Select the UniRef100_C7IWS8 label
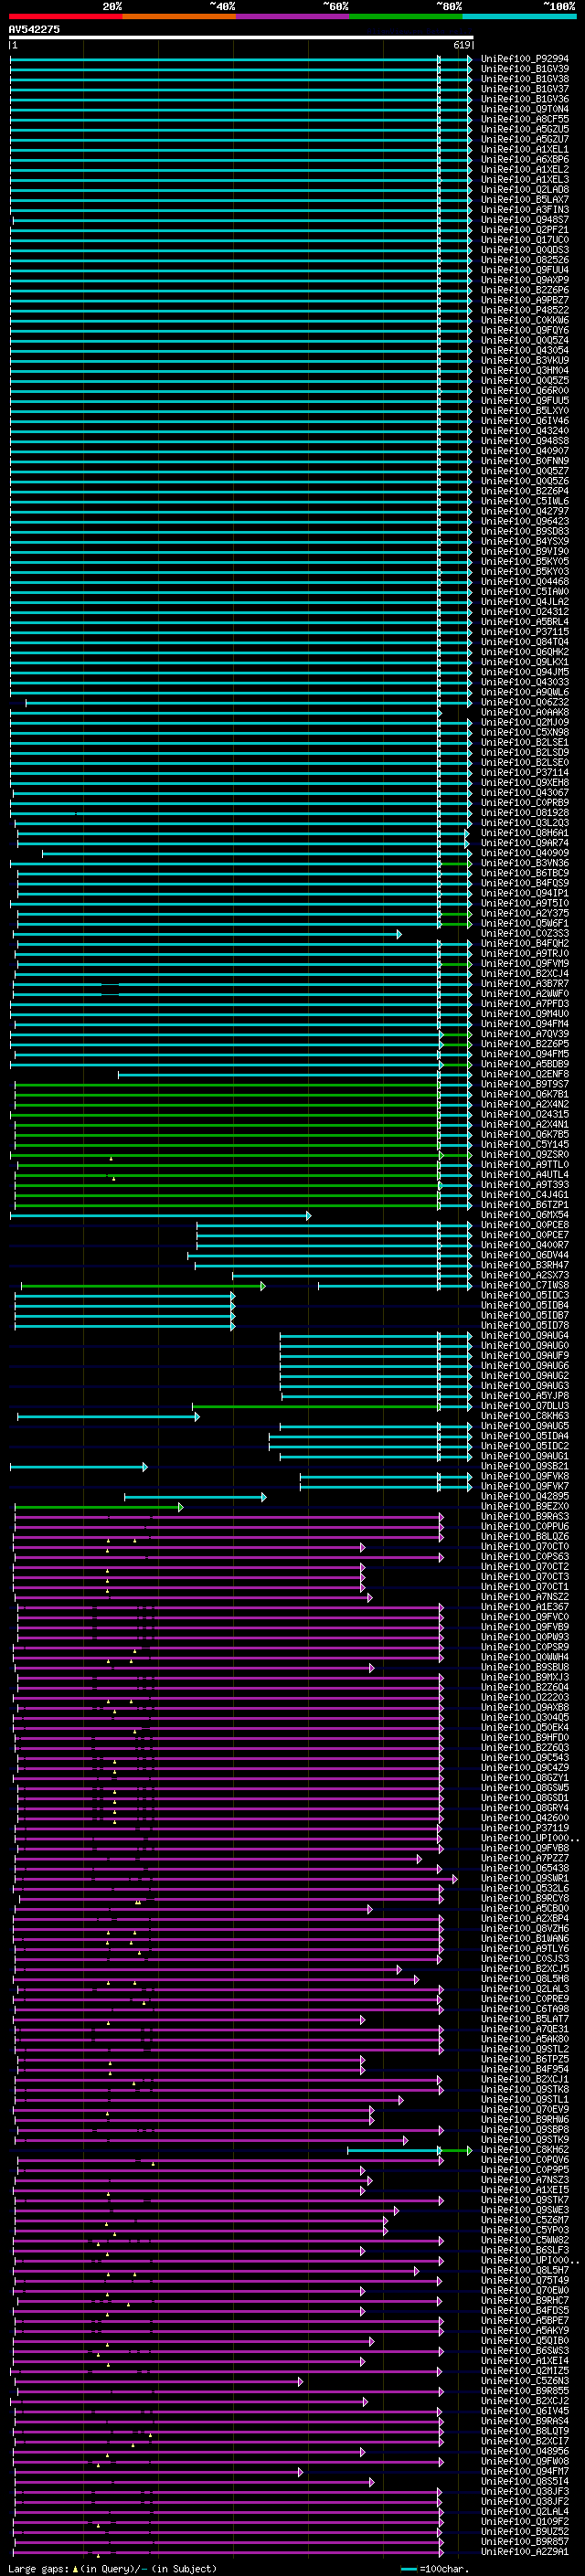The width and height of the screenshot is (585, 2576). pyautogui.click(x=525, y=1285)
